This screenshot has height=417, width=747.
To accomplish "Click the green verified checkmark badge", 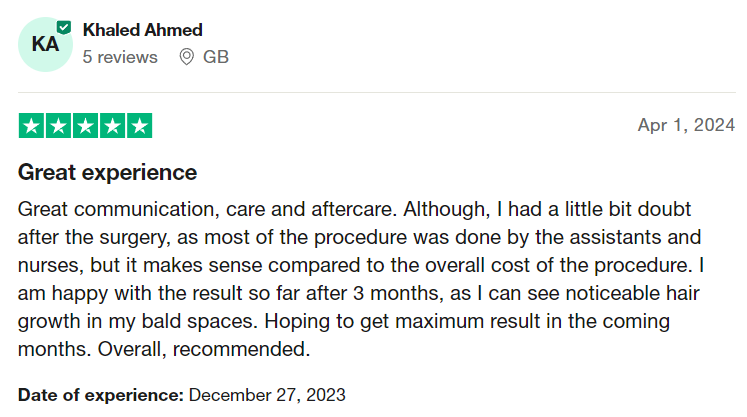I will coord(64,28).
